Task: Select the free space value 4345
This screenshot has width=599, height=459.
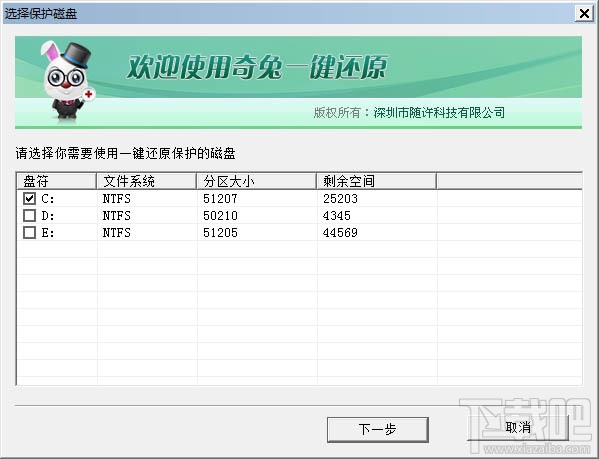Action: 336,216
